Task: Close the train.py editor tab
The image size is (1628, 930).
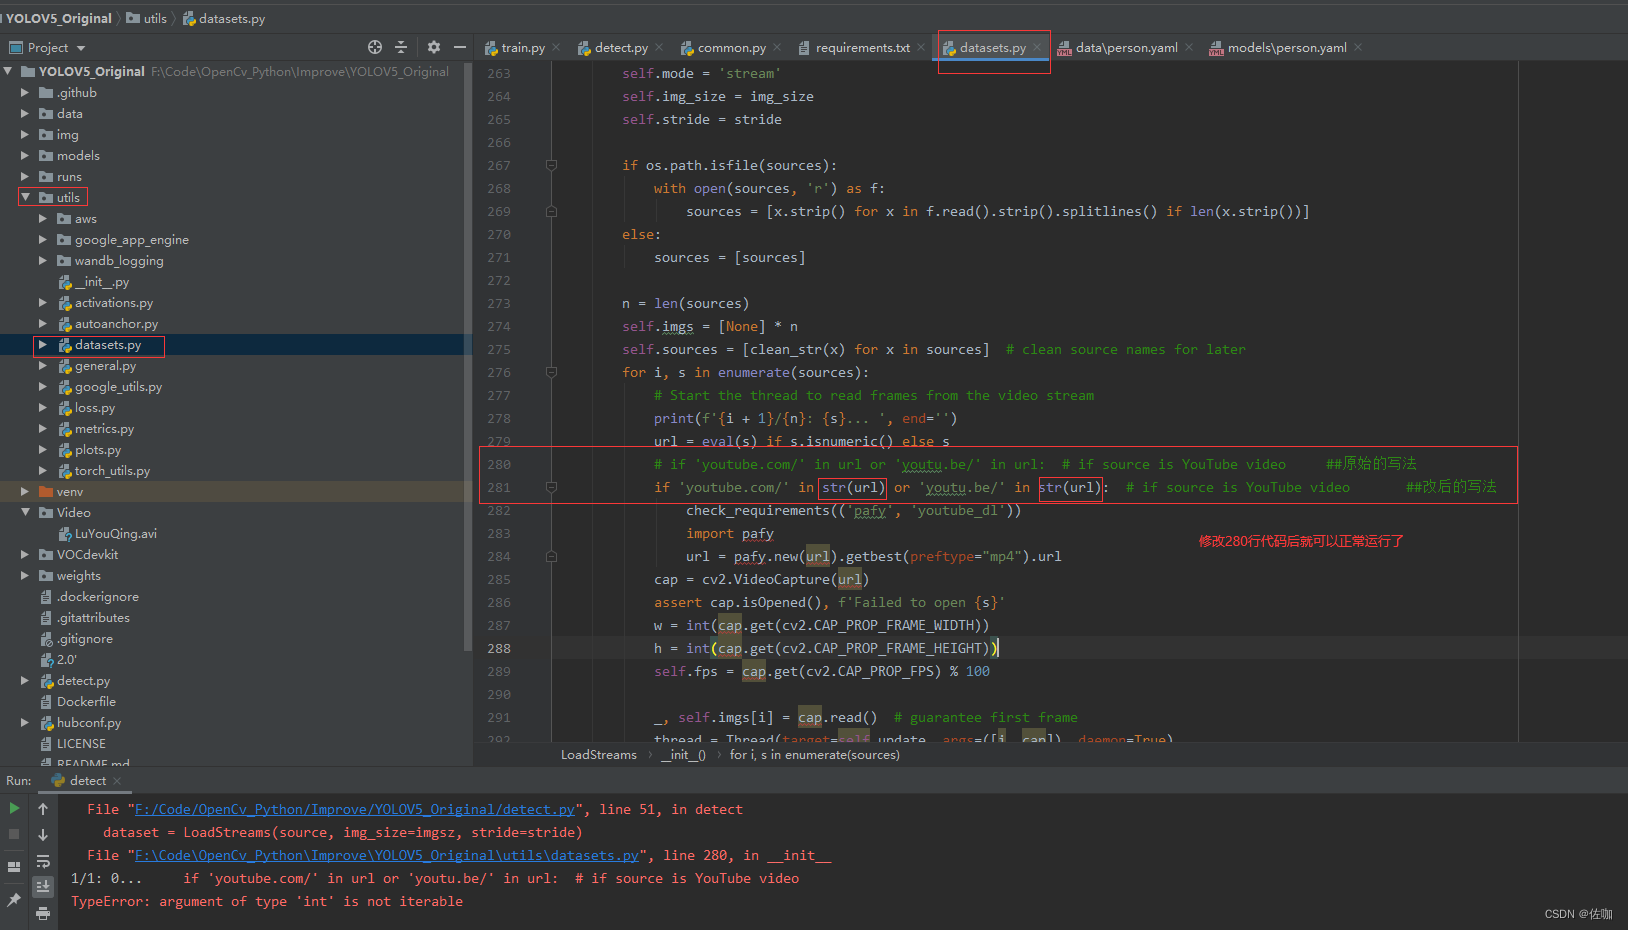Action: point(556,47)
